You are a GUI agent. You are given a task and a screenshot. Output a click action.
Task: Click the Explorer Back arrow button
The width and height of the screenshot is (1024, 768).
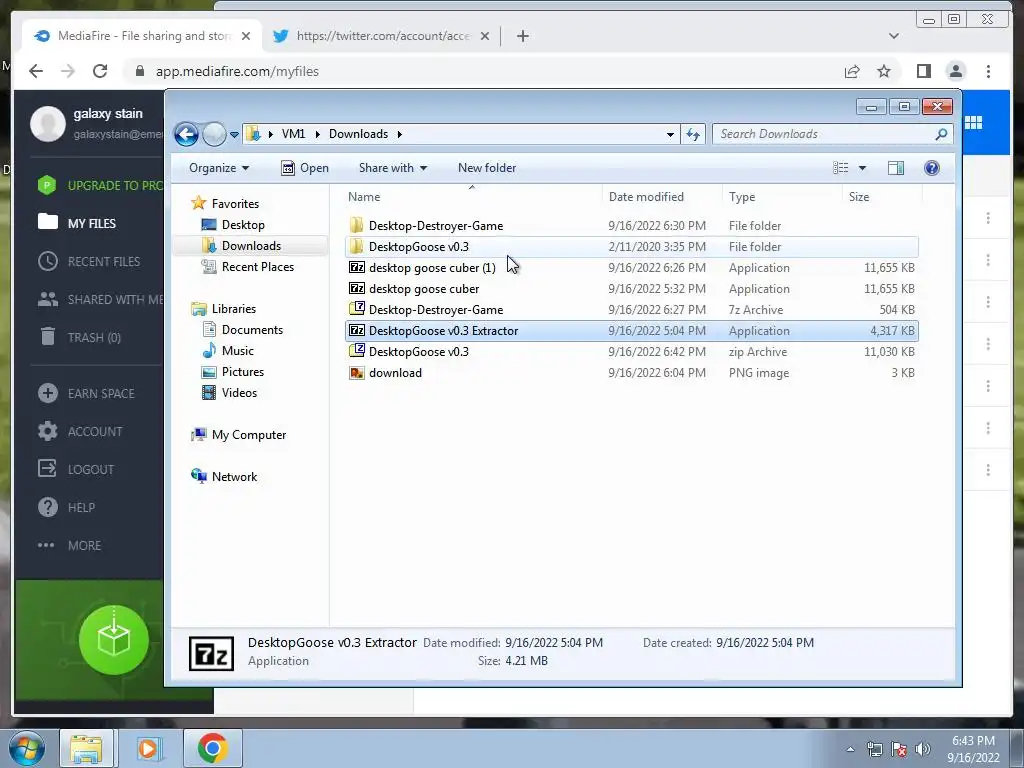coord(186,135)
